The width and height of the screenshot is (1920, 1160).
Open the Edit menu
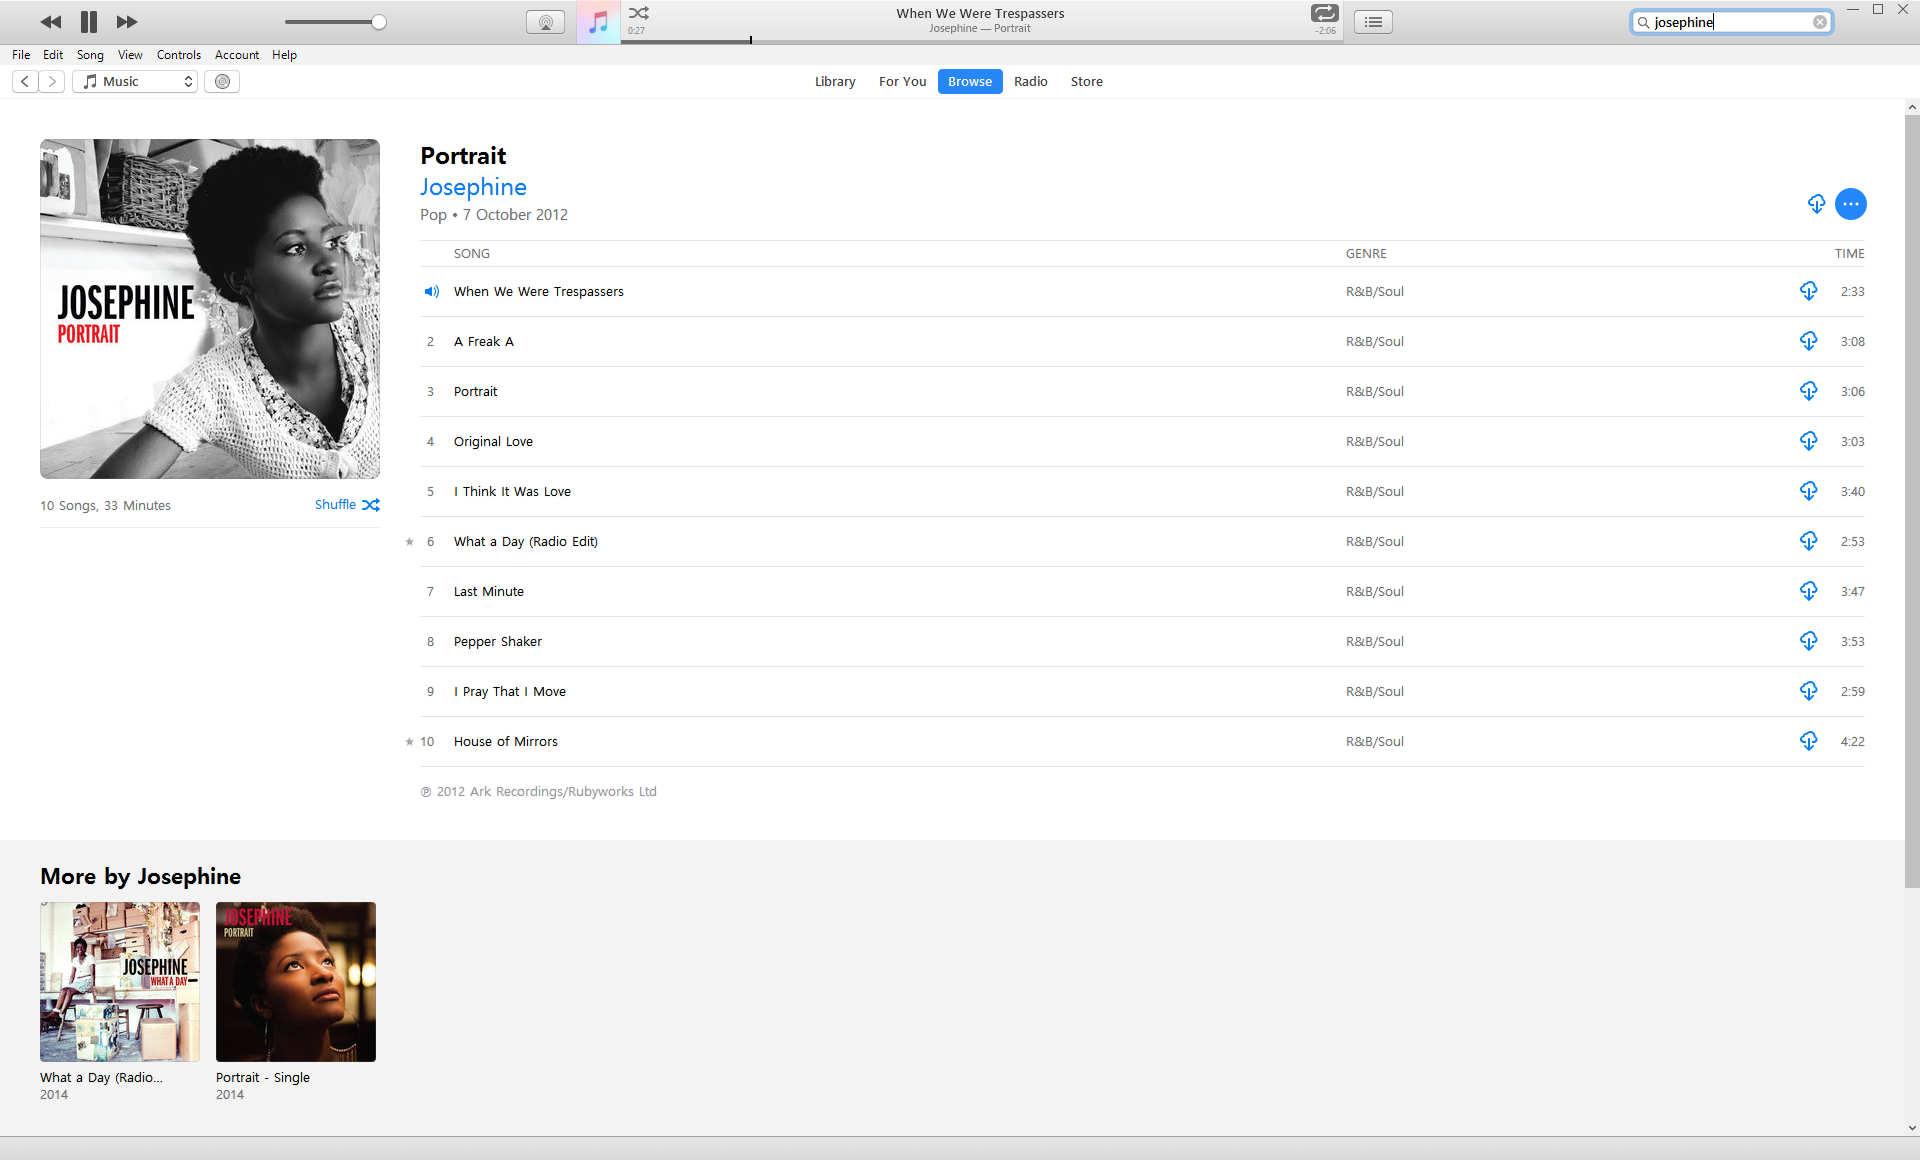[x=53, y=55]
